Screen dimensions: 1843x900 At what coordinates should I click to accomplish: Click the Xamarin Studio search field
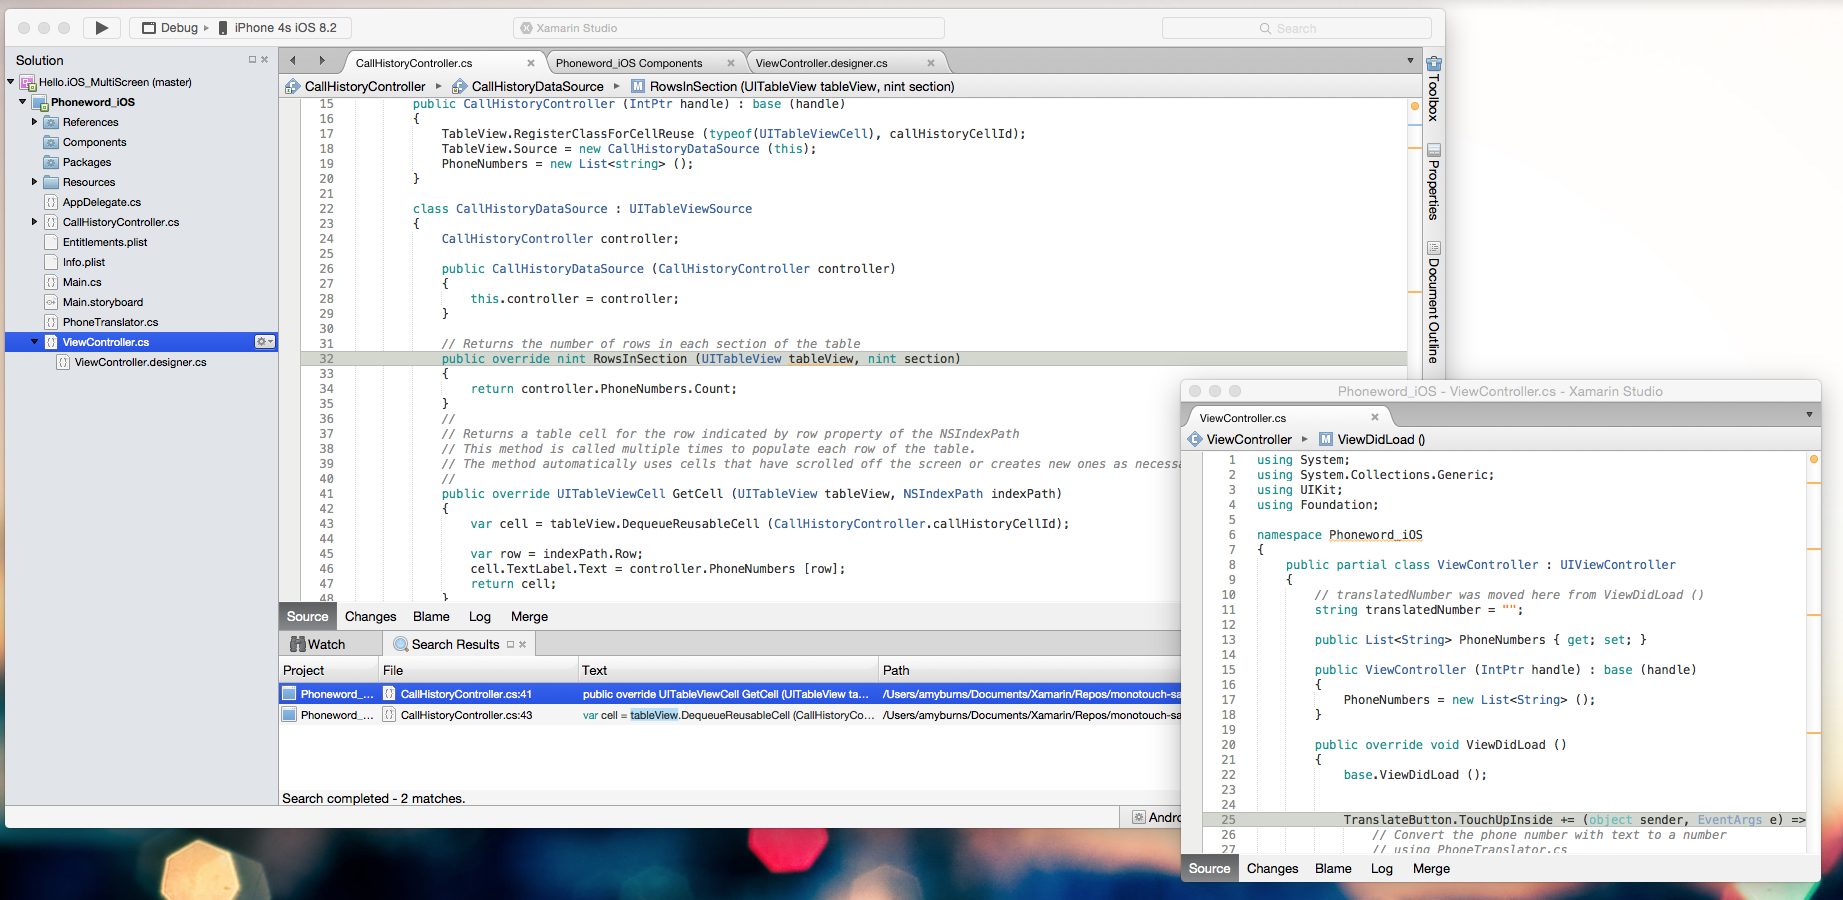(x=1297, y=28)
